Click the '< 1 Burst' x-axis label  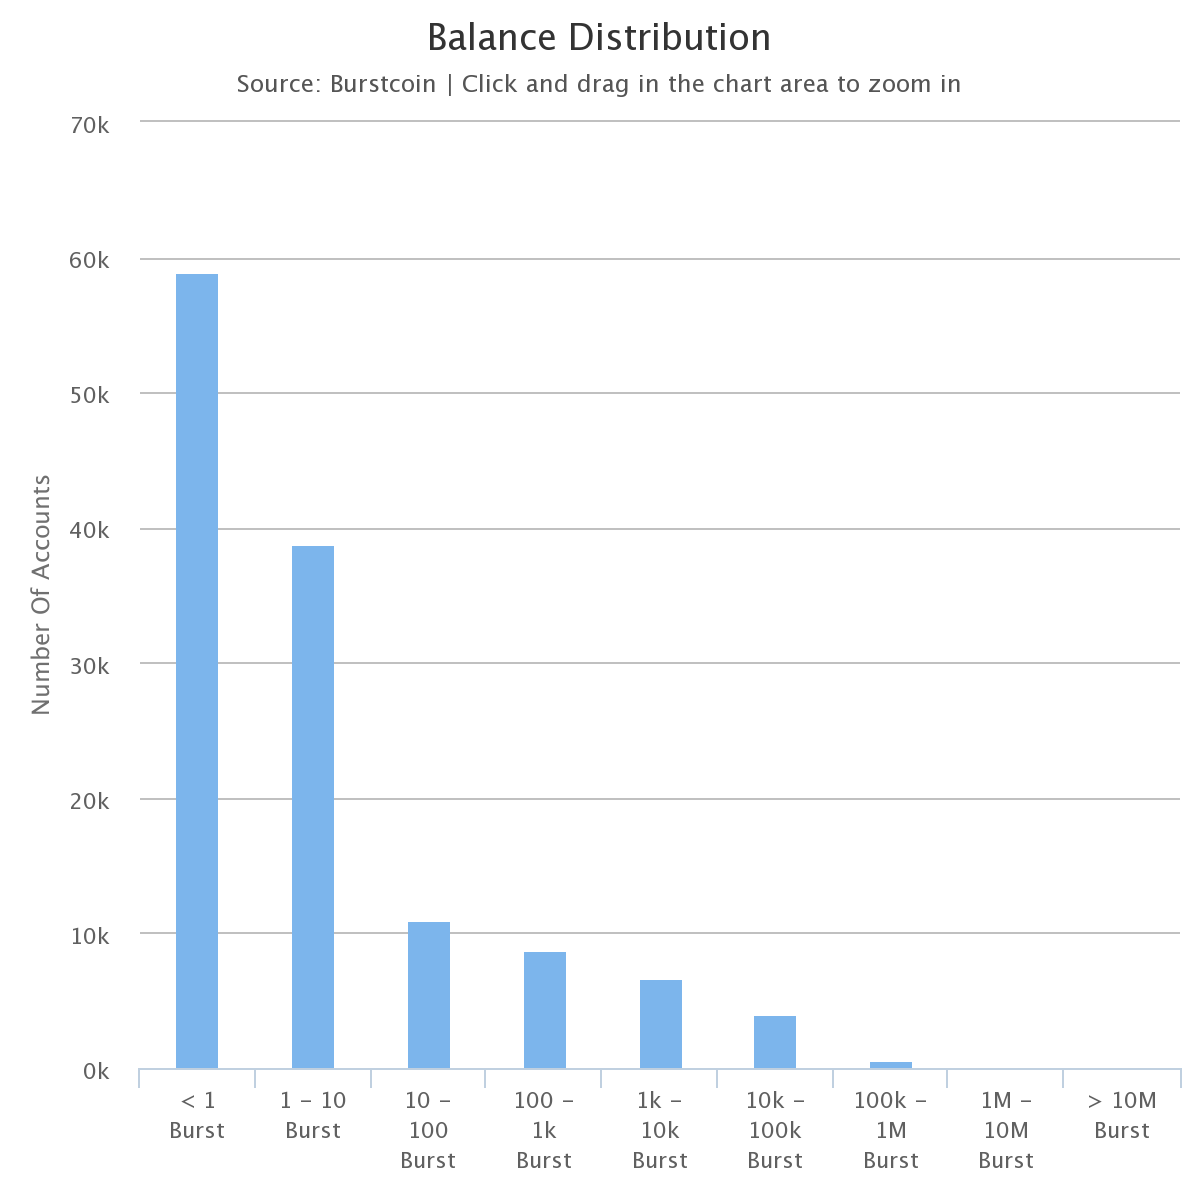point(197,1115)
